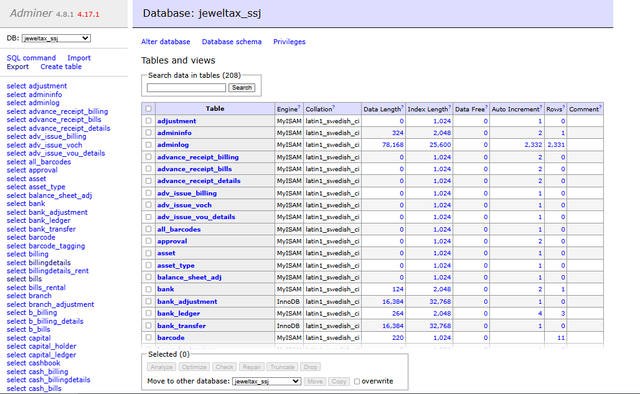Viewport: 640px width, 394px height.
Task: Focus the search data in tables field
Action: (186, 87)
